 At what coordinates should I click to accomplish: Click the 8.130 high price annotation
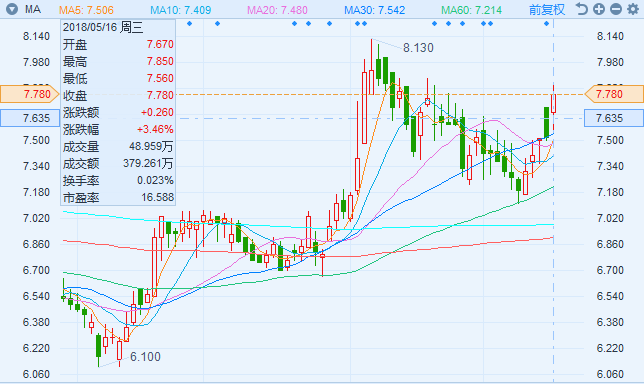point(418,48)
